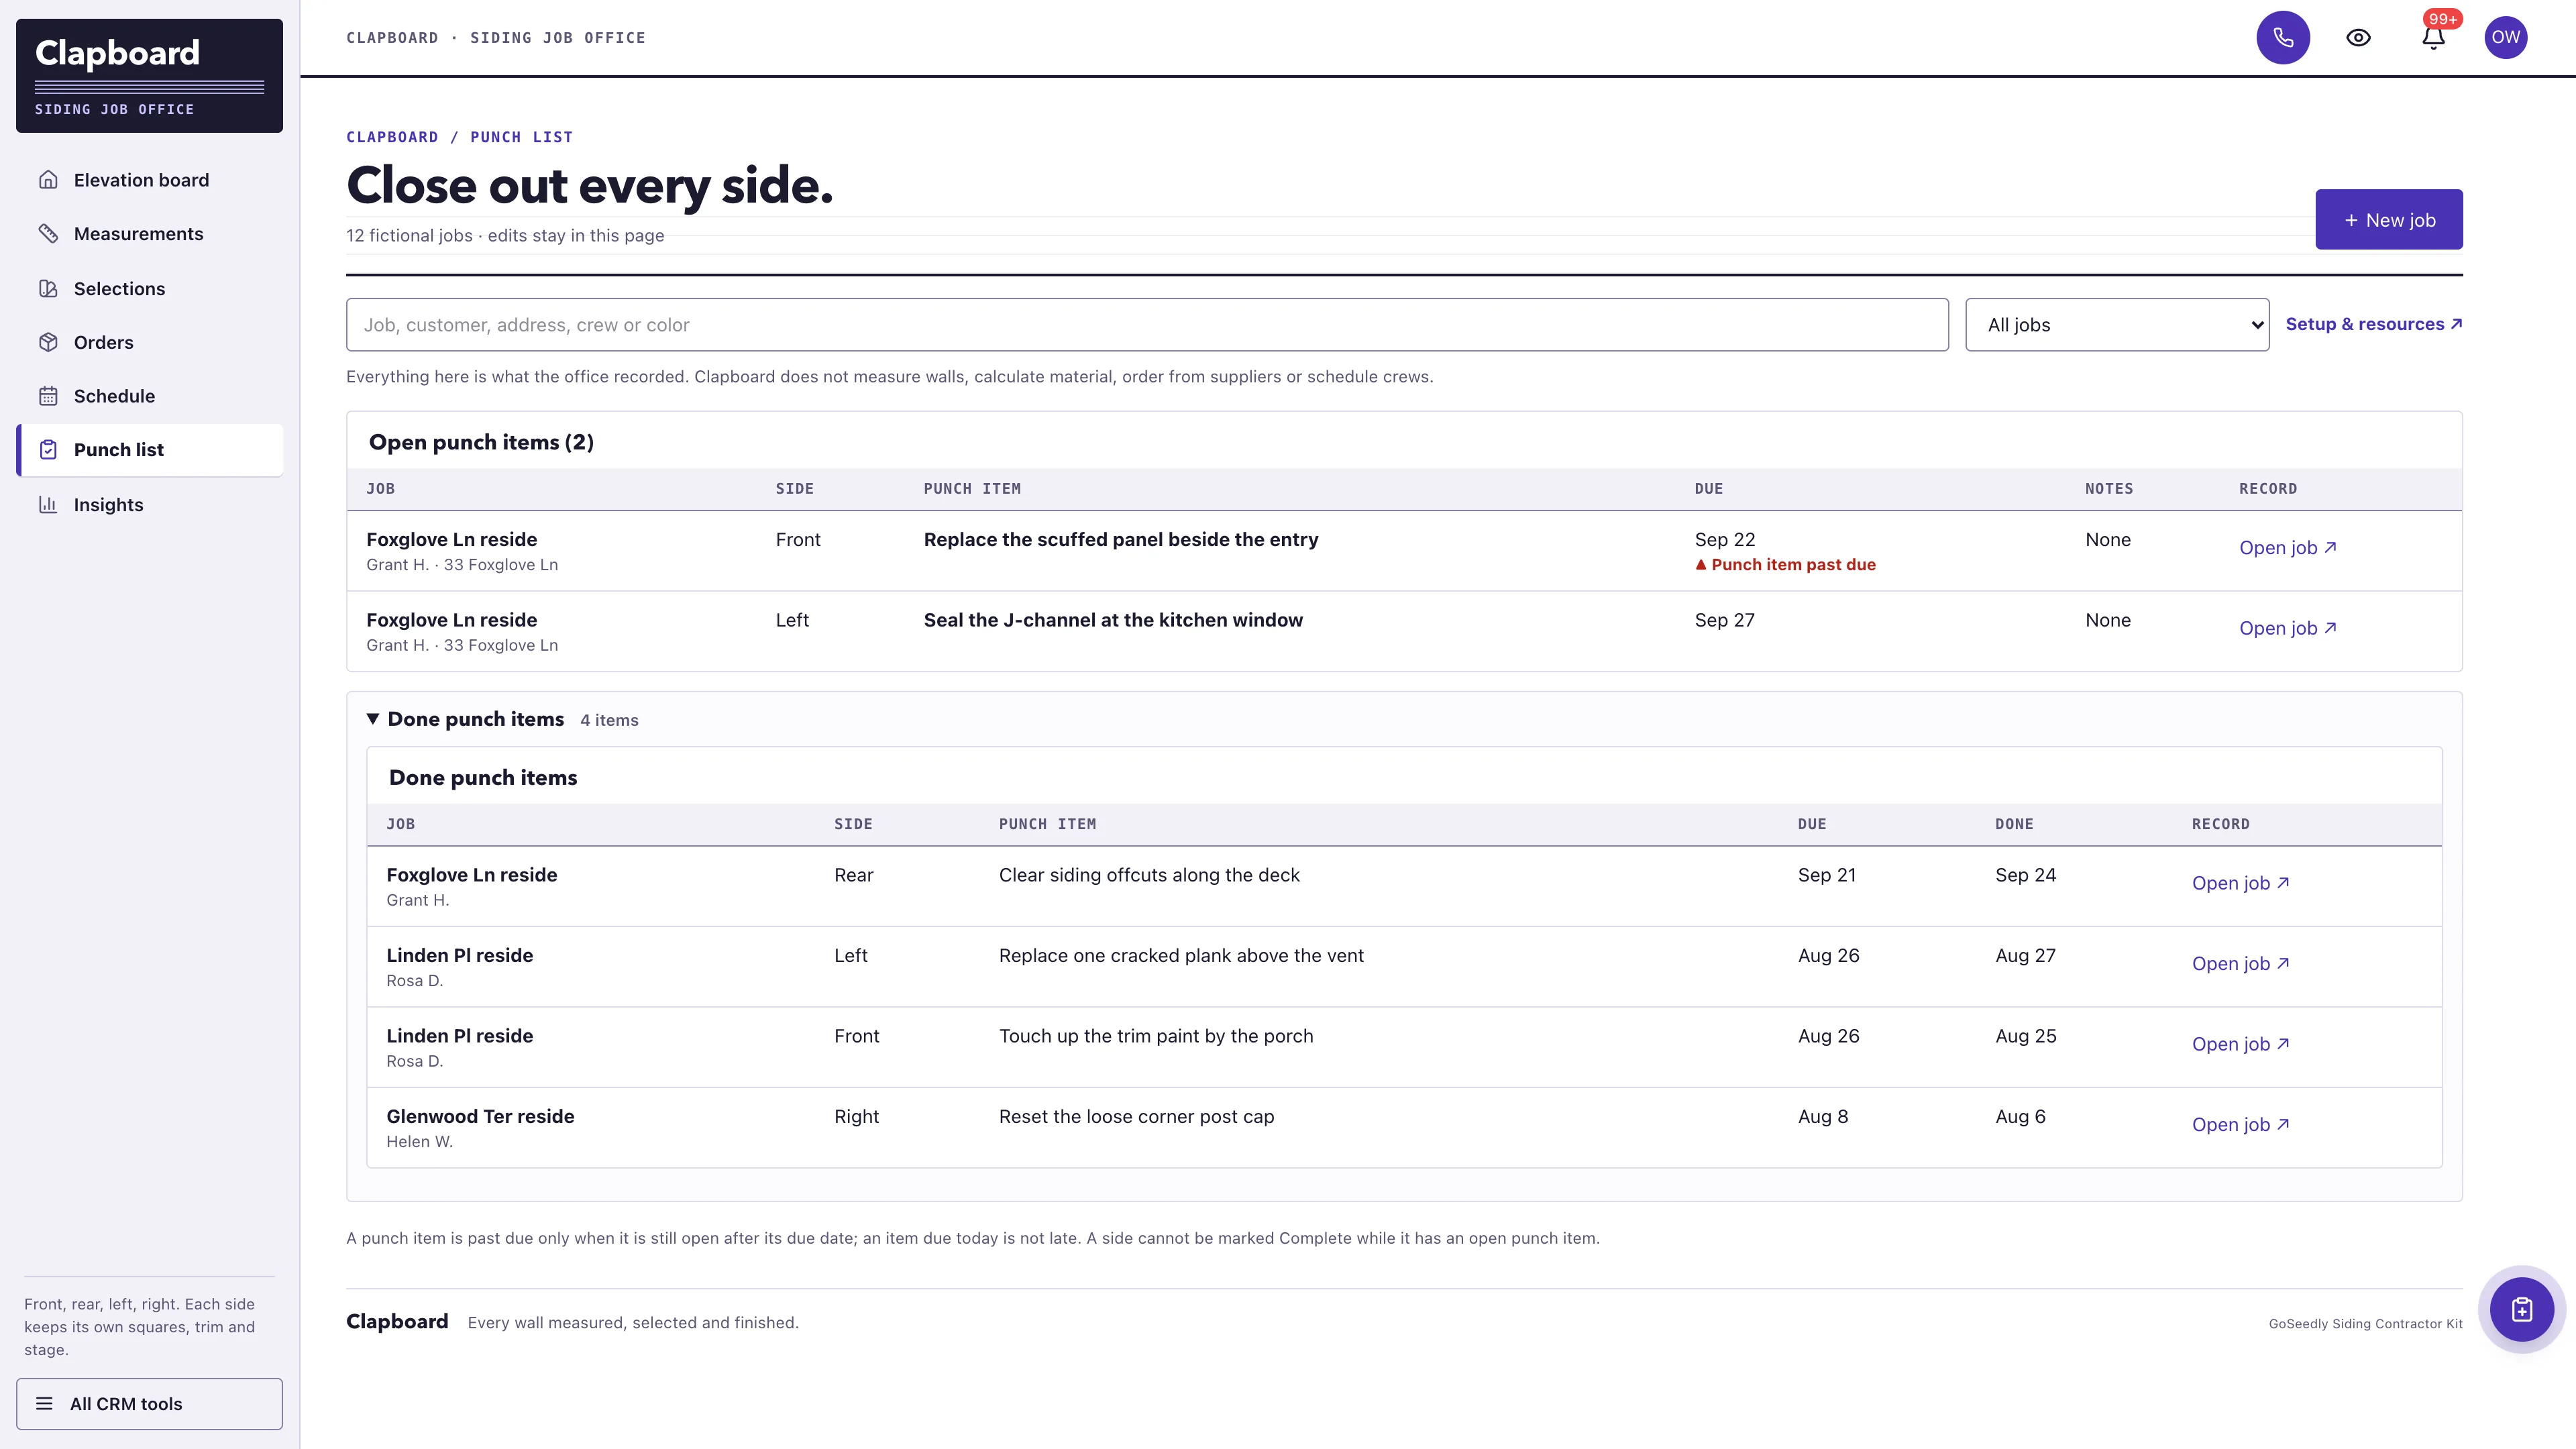Click the 'Open punch items (2)' heading
Image resolution: width=2576 pixels, height=1449 pixels.
coord(481,442)
